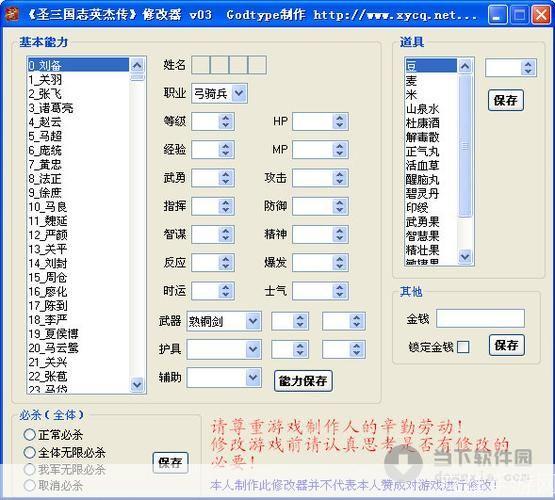Click the 等级 spinner field

212,121
